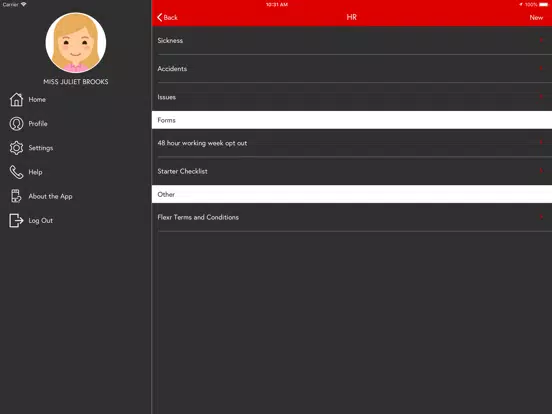Select Help in the sidebar
The width and height of the screenshot is (552, 414).
(35, 172)
